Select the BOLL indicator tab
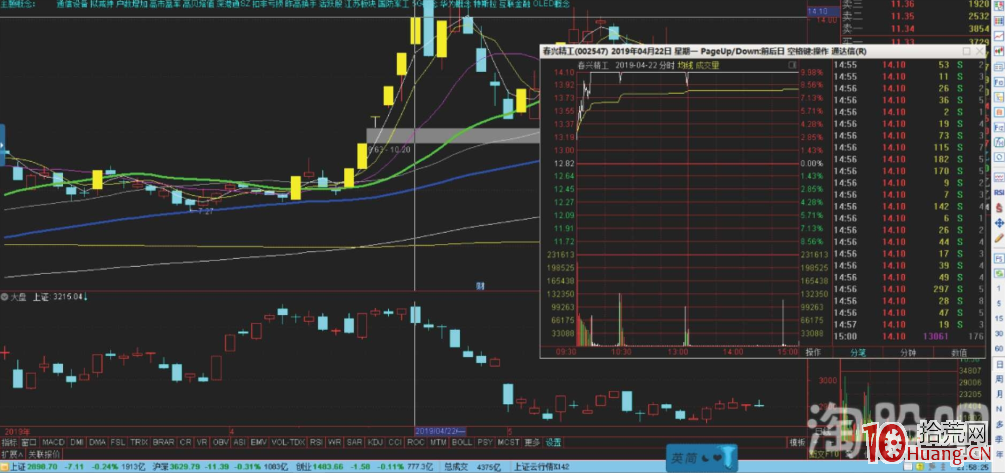The width and height of the screenshot is (1005, 473). (461, 442)
